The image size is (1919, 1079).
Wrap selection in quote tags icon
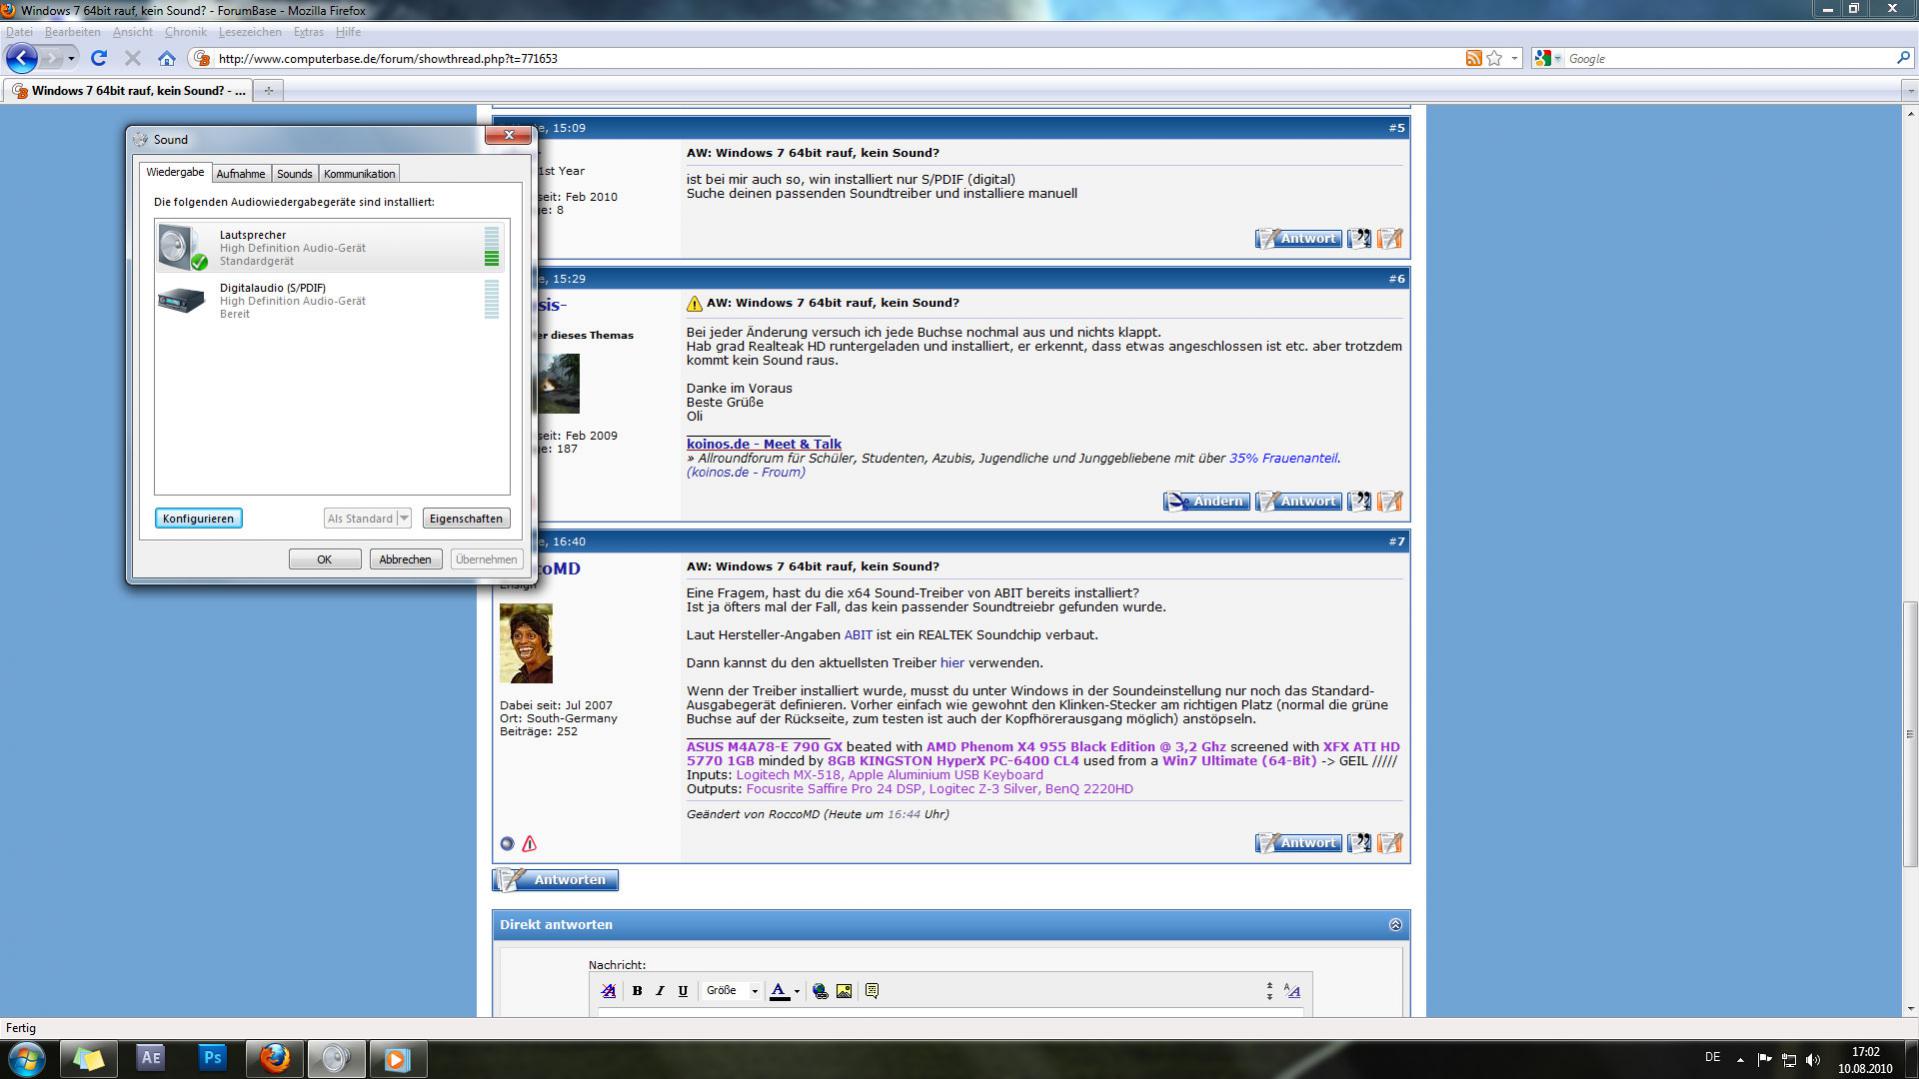[872, 991]
